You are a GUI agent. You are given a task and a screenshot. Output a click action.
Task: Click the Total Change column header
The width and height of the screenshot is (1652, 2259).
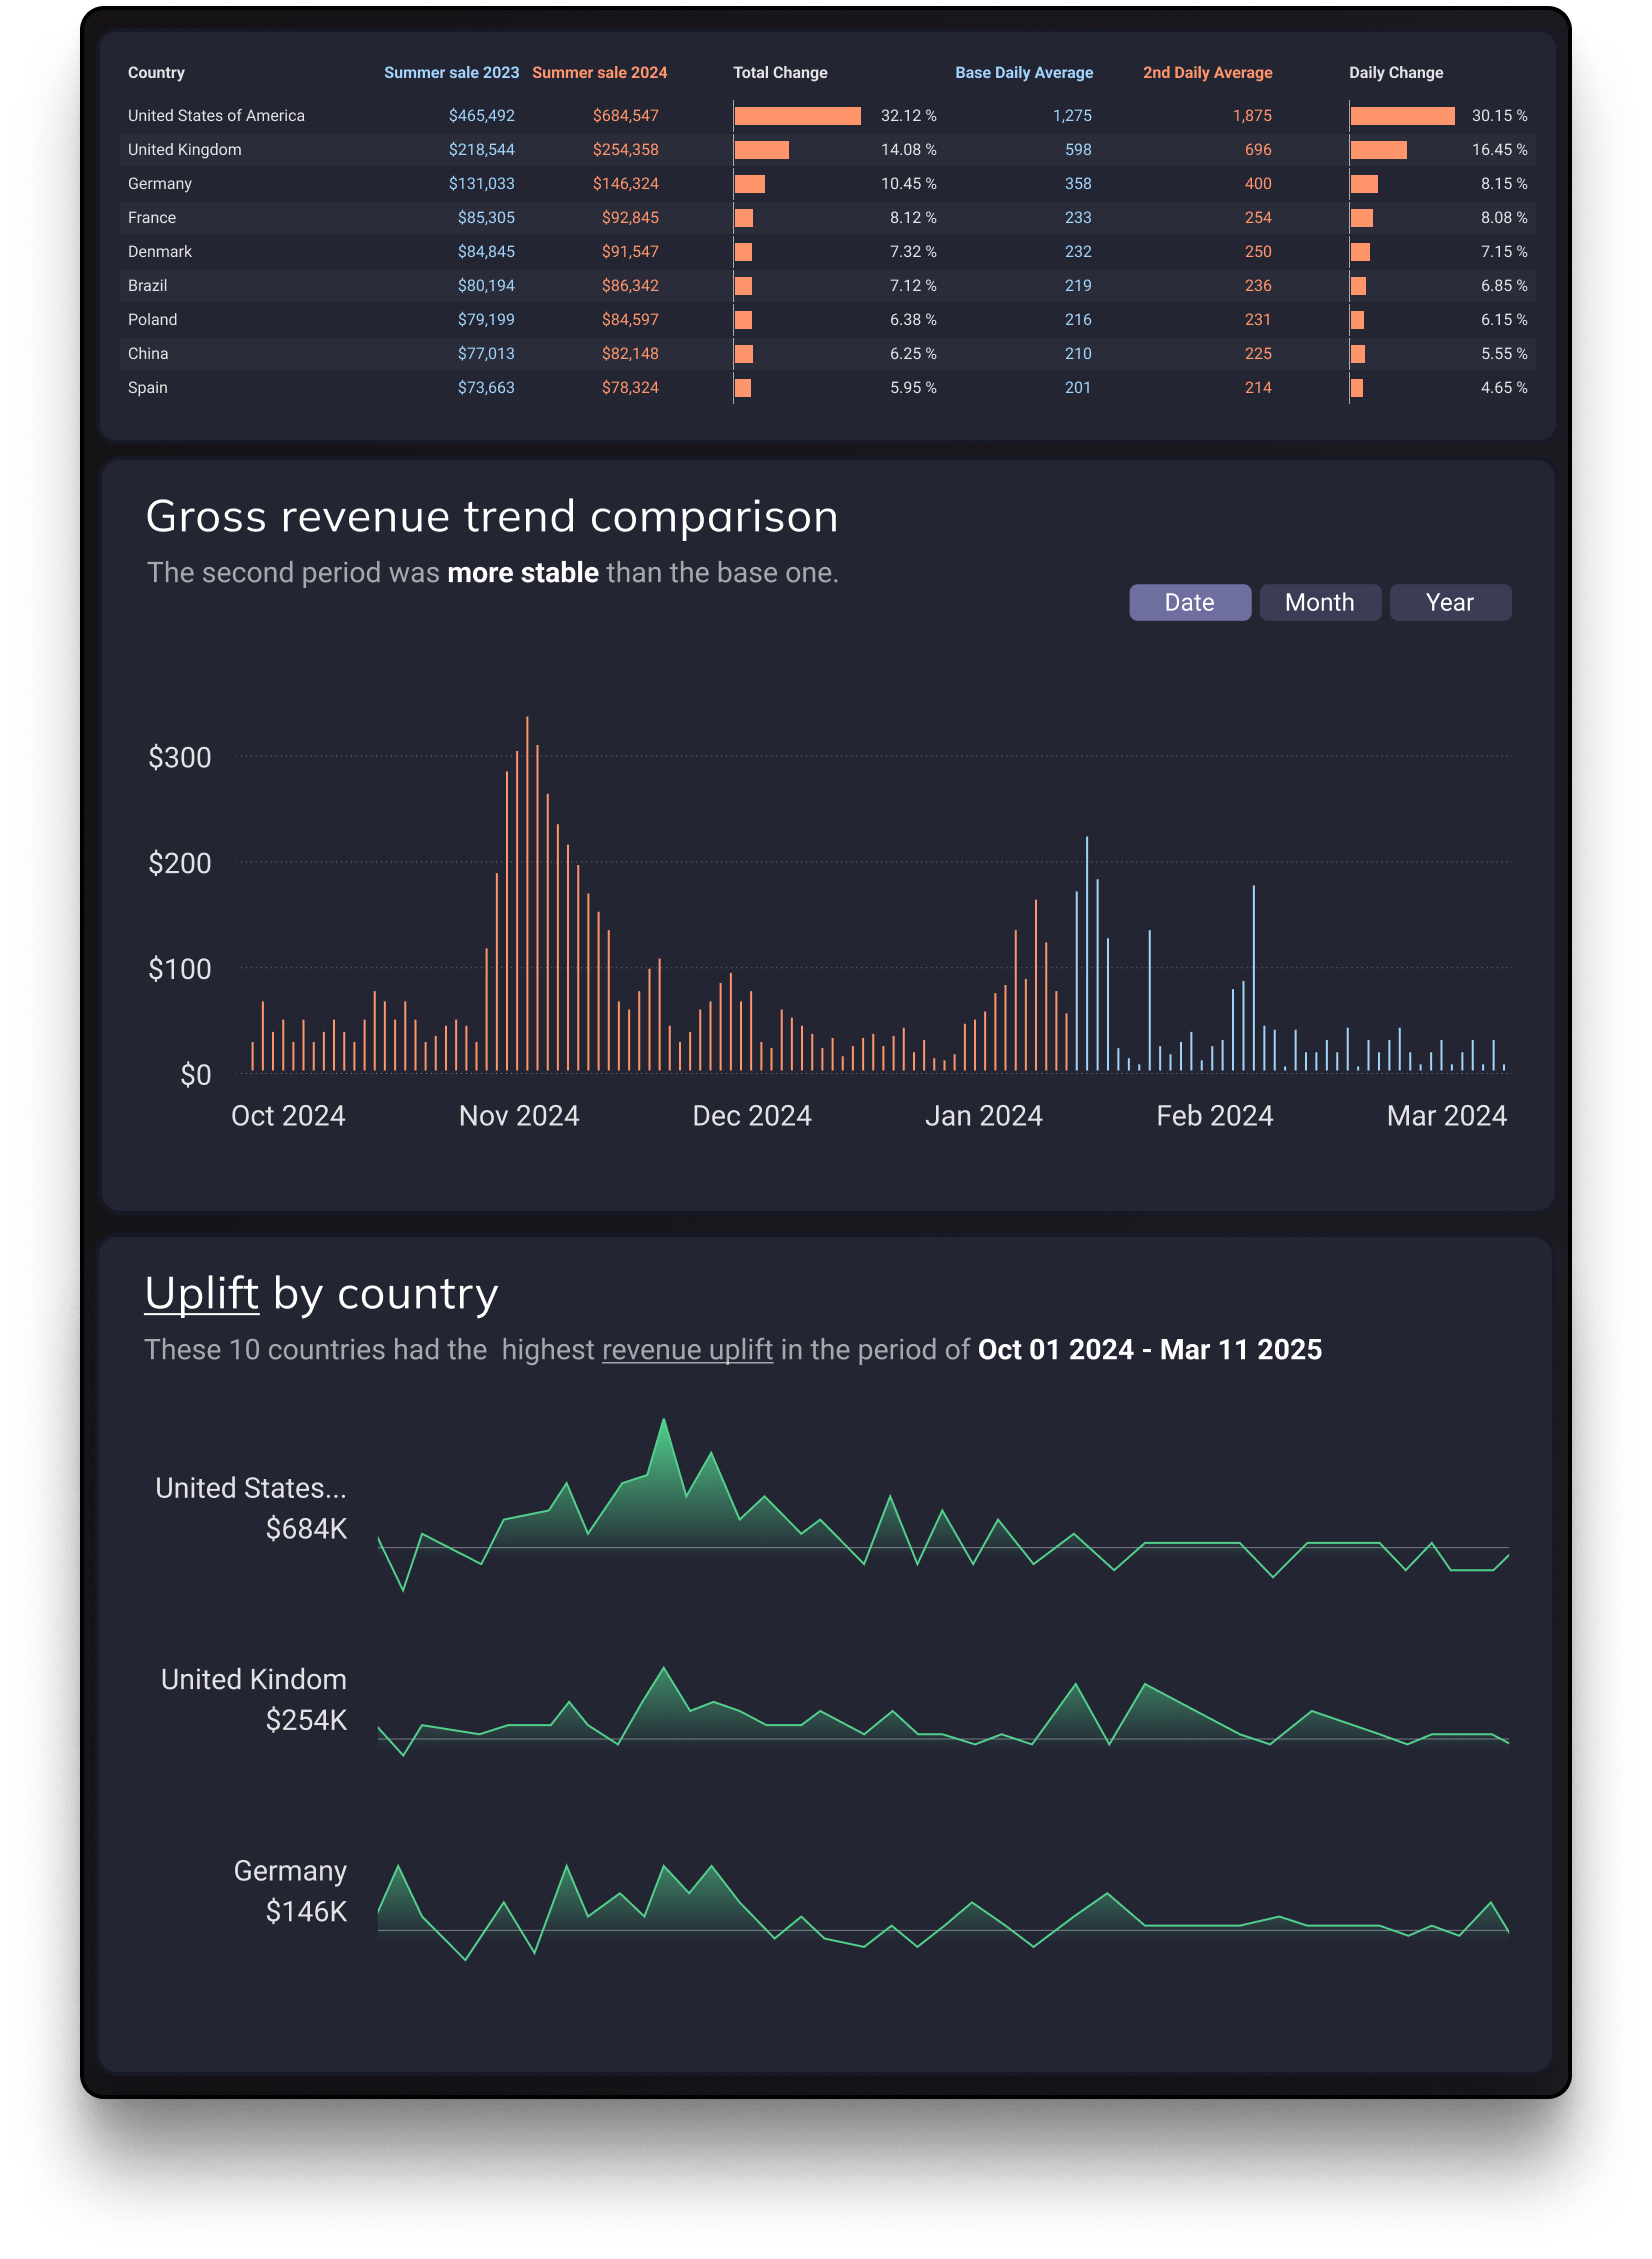[780, 73]
